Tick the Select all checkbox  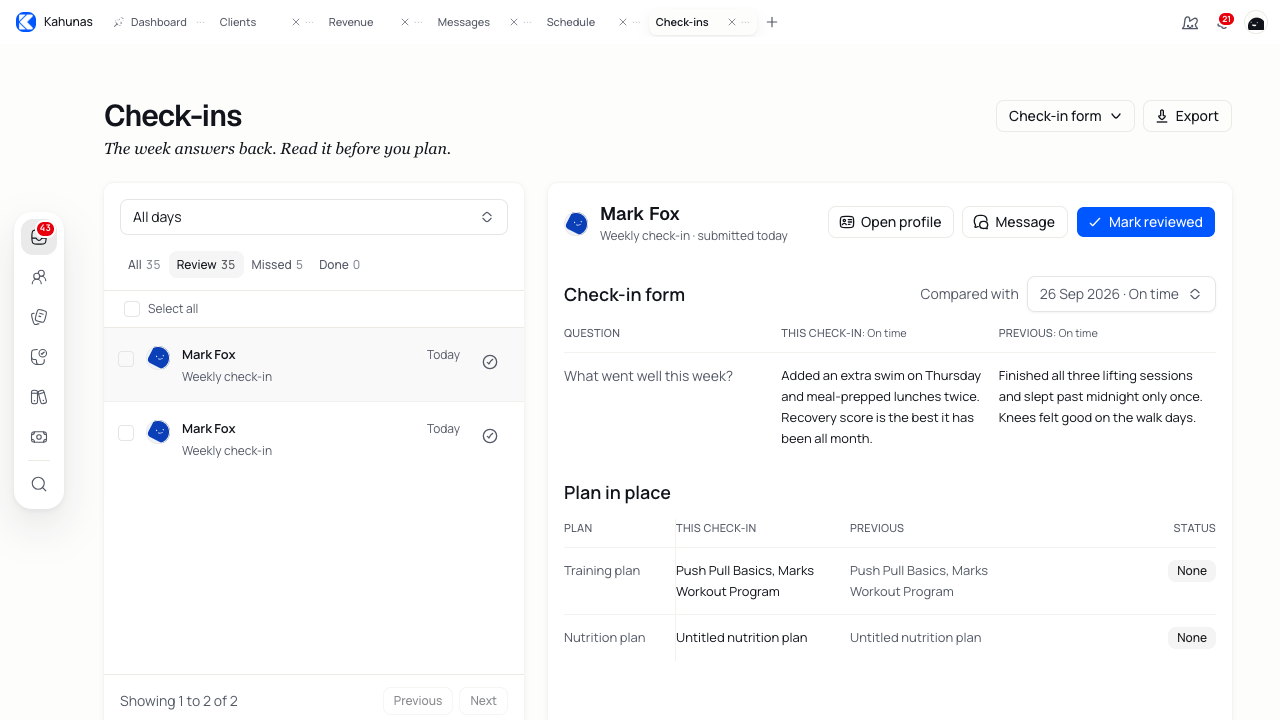point(132,309)
